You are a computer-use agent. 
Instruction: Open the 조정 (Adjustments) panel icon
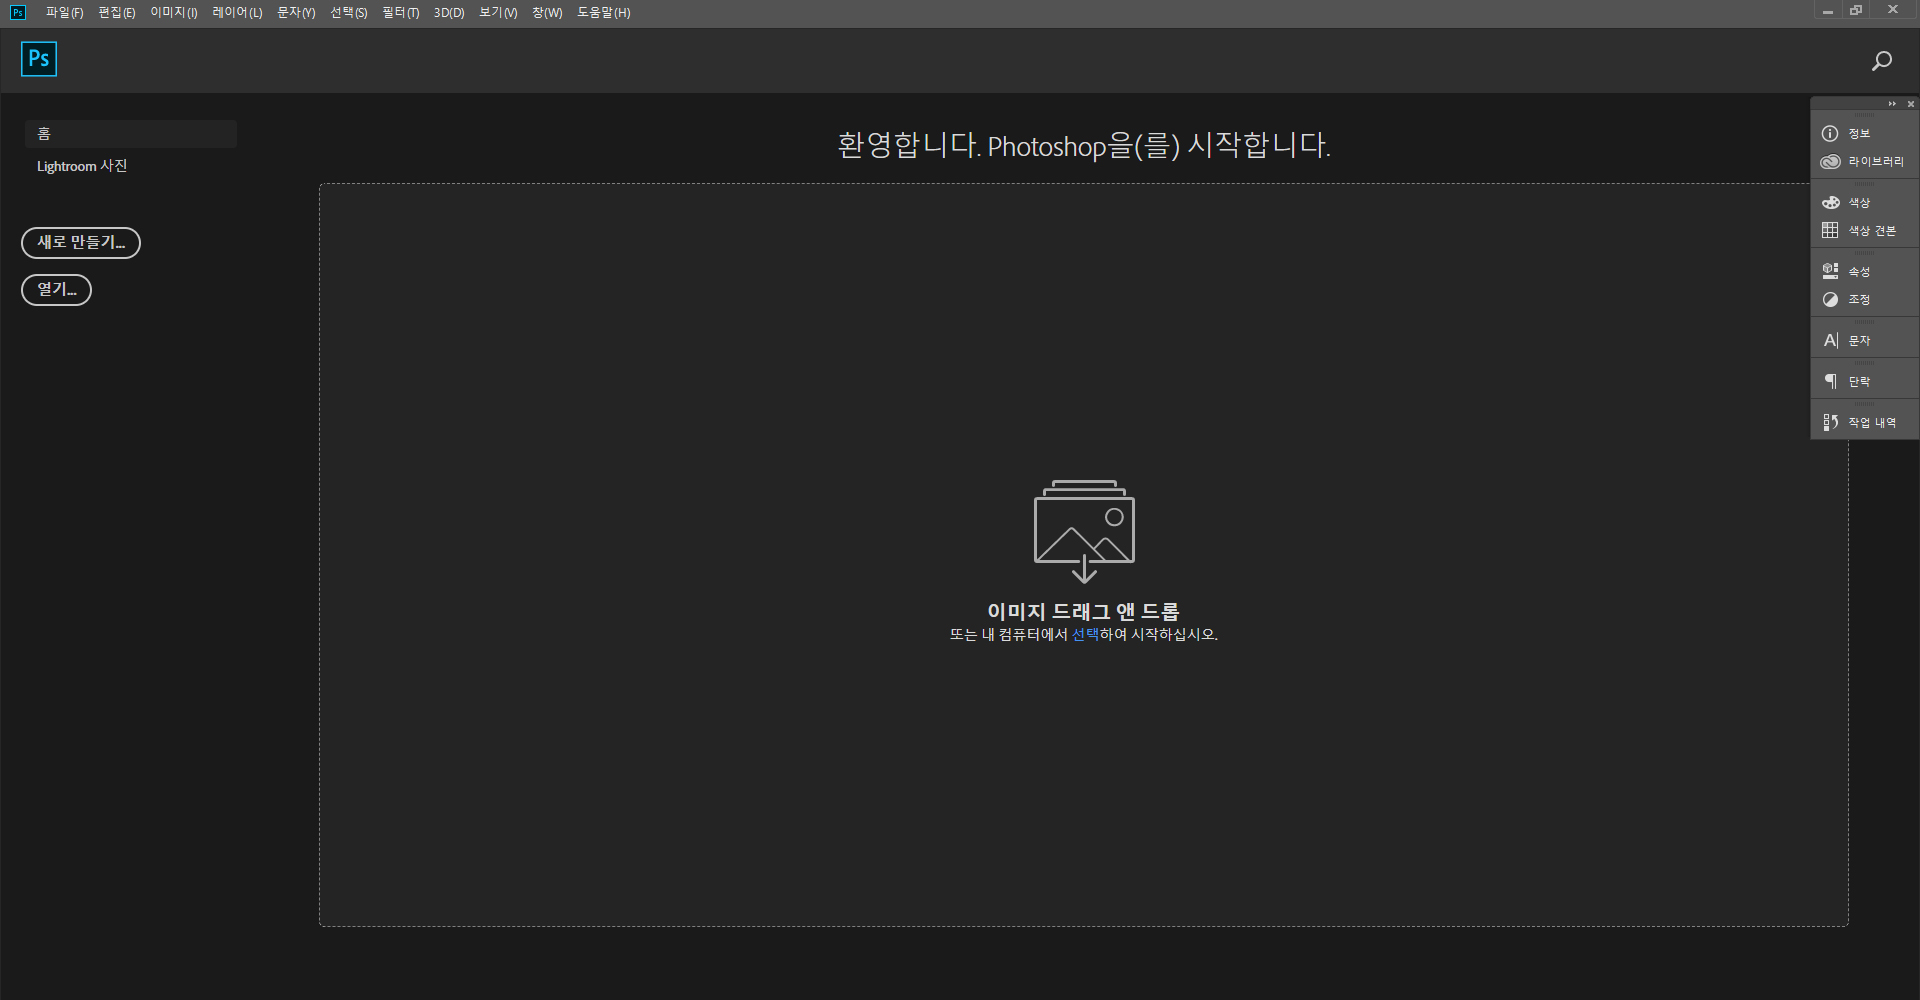pos(1830,300)
